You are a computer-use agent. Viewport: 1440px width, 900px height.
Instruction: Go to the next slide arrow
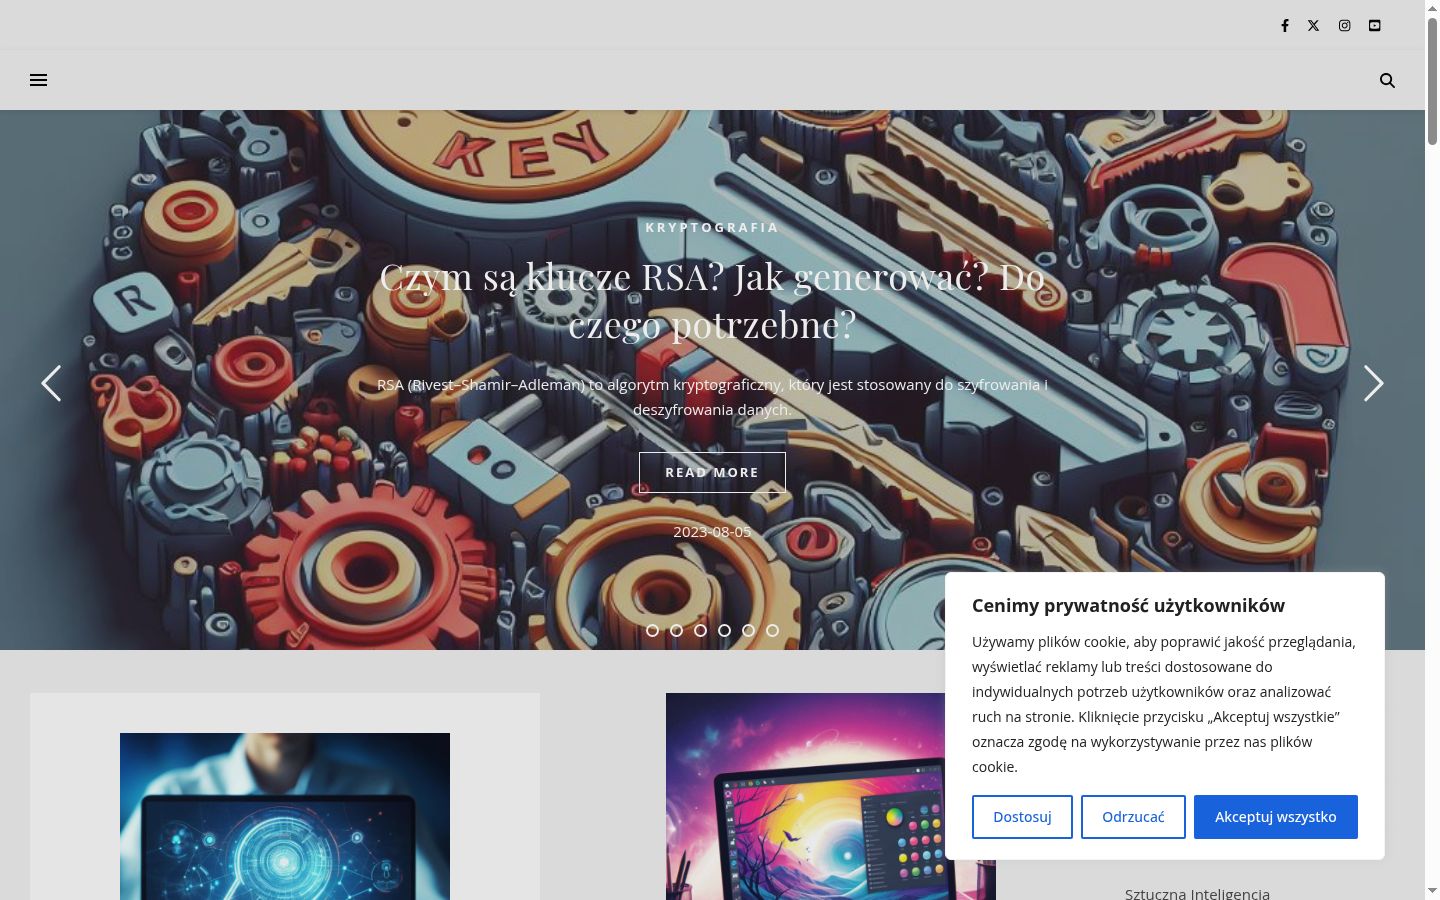pos(1374,383)
